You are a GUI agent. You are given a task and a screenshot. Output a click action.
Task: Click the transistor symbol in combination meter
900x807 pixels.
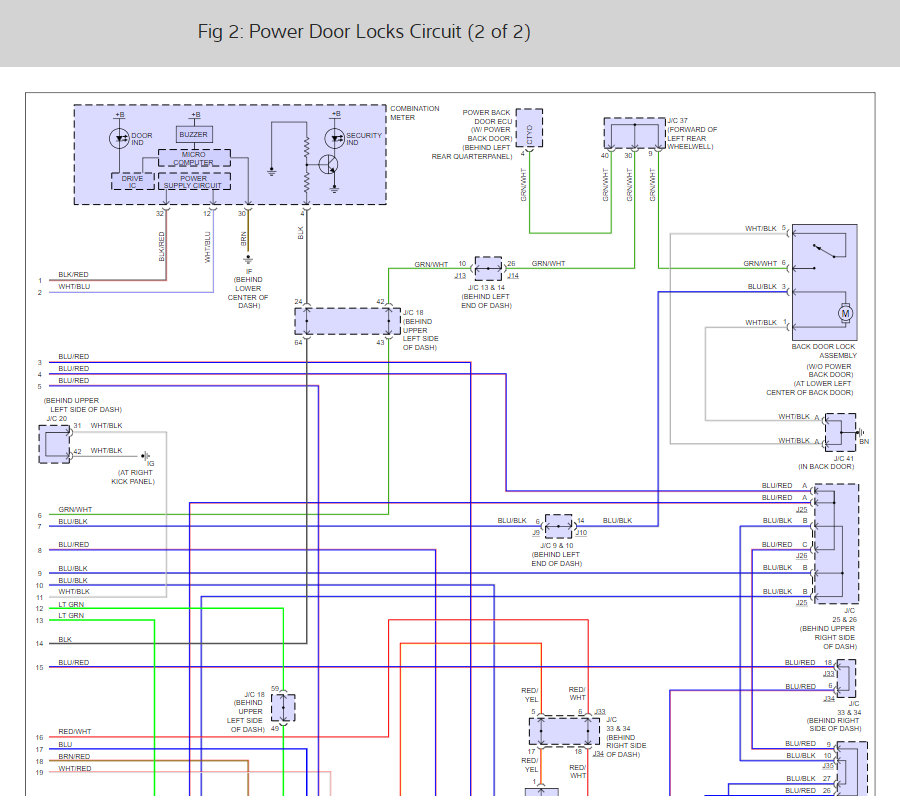coord(329,165)
